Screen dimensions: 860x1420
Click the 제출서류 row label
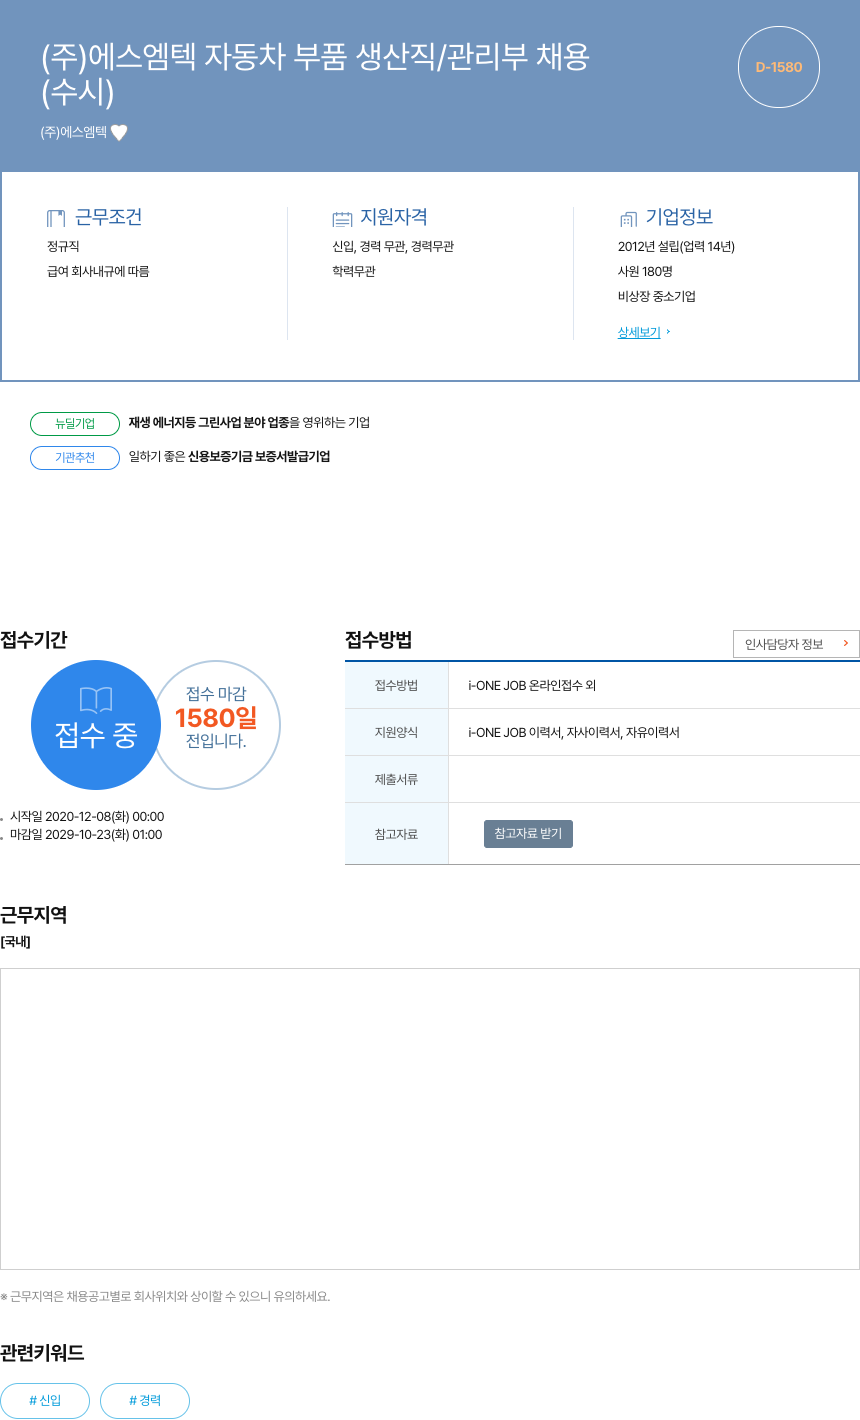(x=397, y=779)
